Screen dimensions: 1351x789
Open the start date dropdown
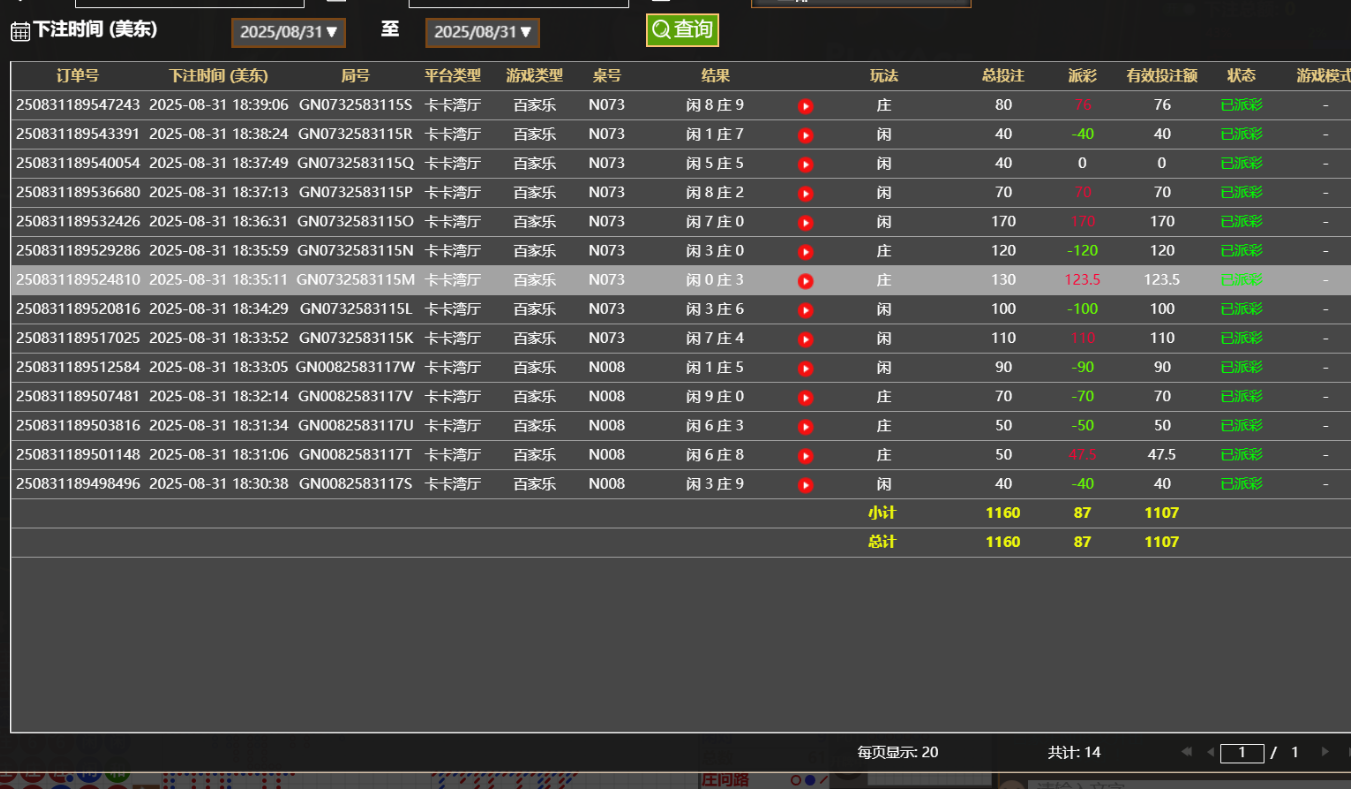click(288, 32)
